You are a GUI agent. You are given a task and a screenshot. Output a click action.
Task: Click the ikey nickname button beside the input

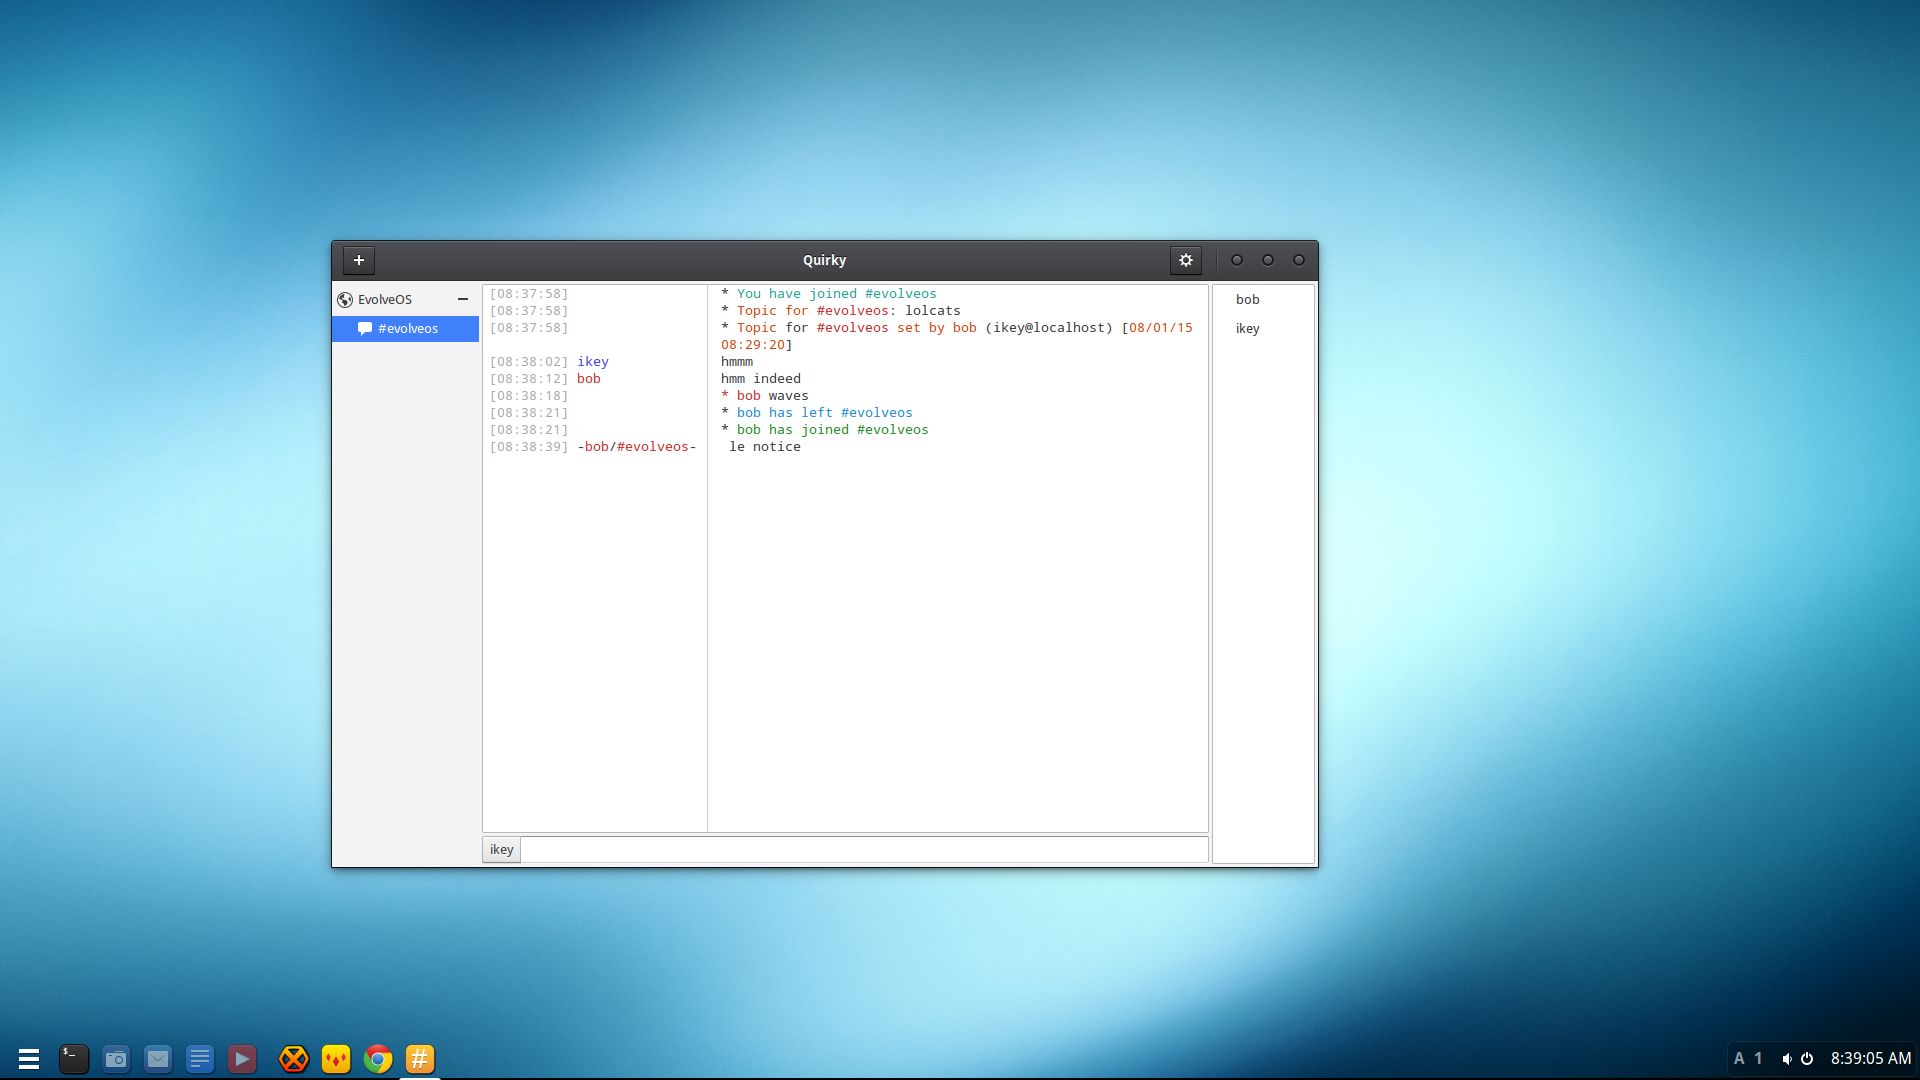502,850
